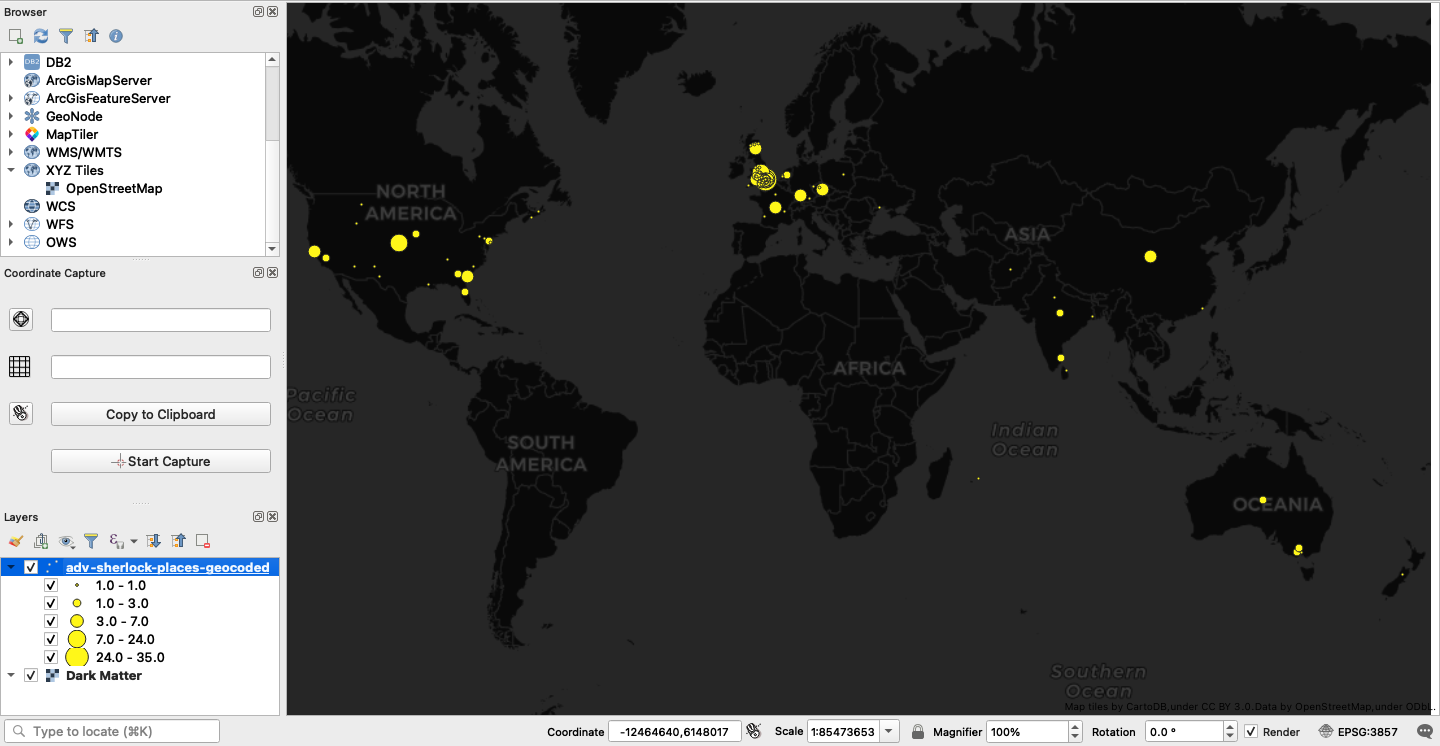Expand the ArcGisFeatureServer node
The image size is (1440, 746).
[x=11, y=98]
